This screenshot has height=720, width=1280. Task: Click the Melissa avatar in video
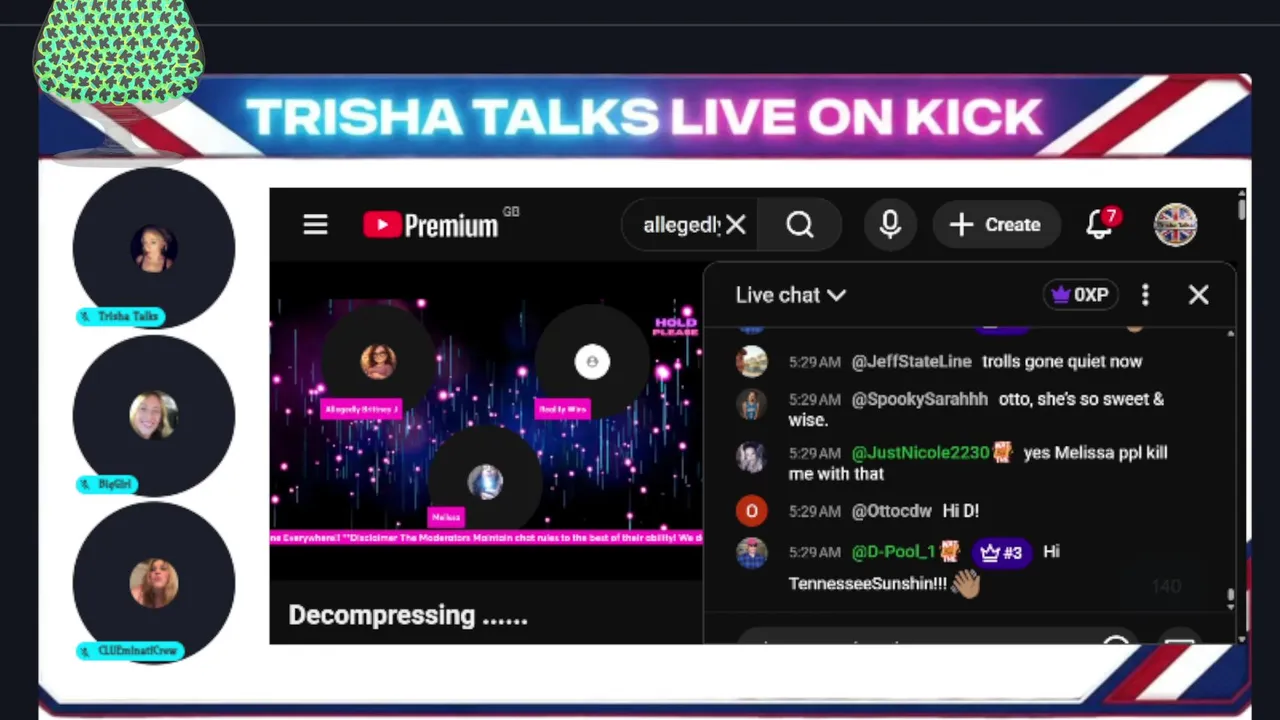[485, 481]
